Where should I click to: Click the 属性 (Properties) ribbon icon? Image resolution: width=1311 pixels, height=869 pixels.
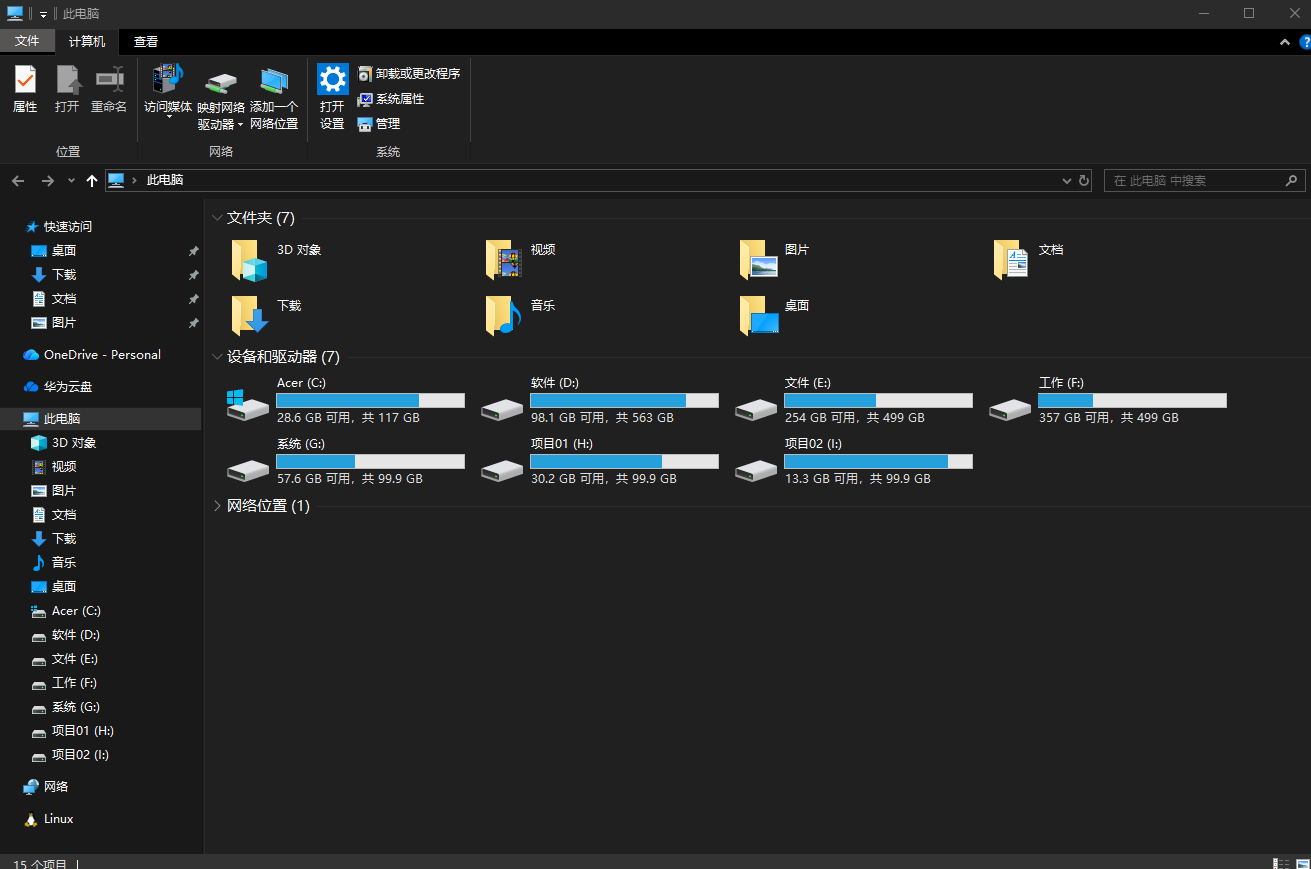[25, 80]
